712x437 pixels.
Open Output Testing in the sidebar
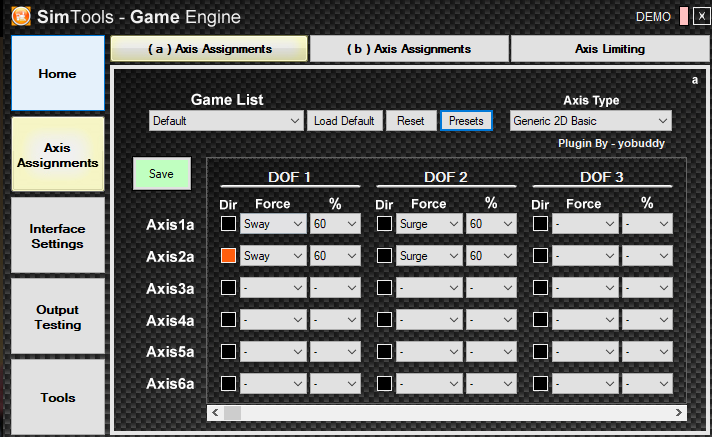click(58, 317)
